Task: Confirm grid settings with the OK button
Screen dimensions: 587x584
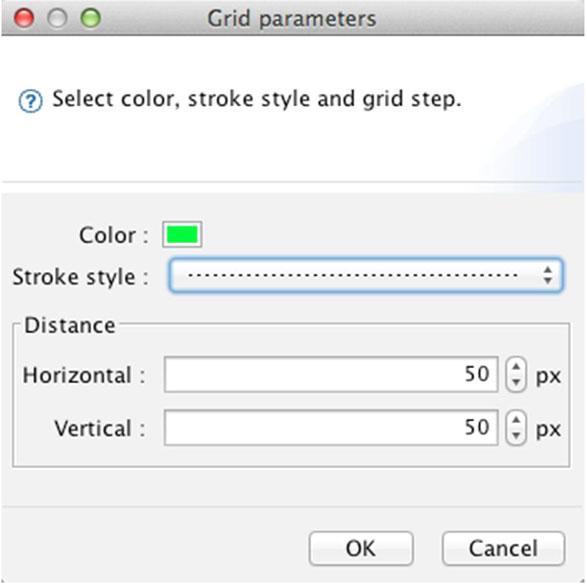Action: (361, 548)
